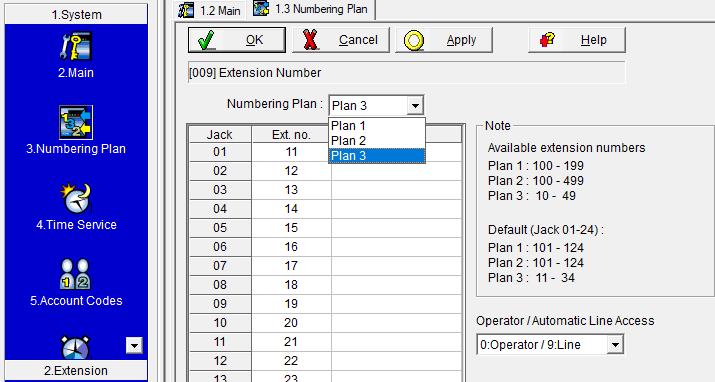Click the Cancel button
715x382 pixels.
(x=341, y=40)
